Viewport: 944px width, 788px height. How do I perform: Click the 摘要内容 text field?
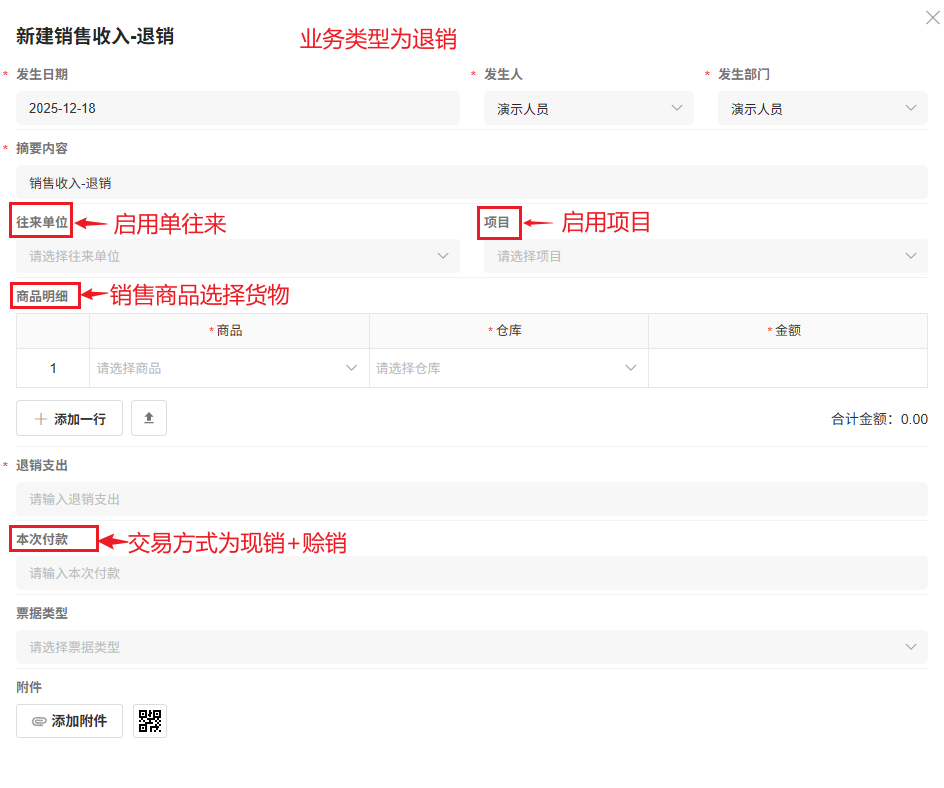tap(472, 183)
